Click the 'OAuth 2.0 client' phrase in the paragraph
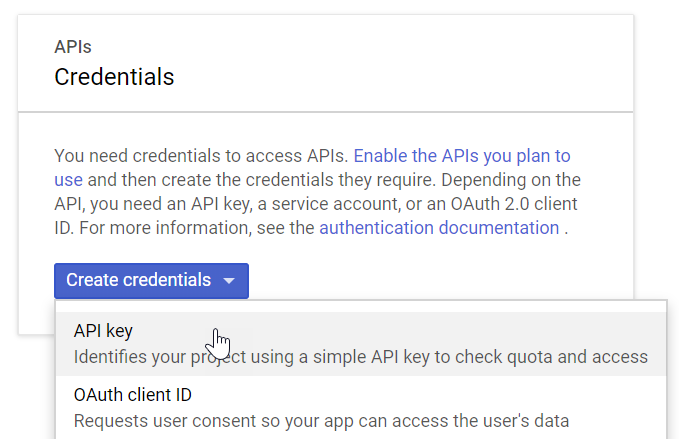The width and height of the screenshot is (679, 439). pos(514,204)
